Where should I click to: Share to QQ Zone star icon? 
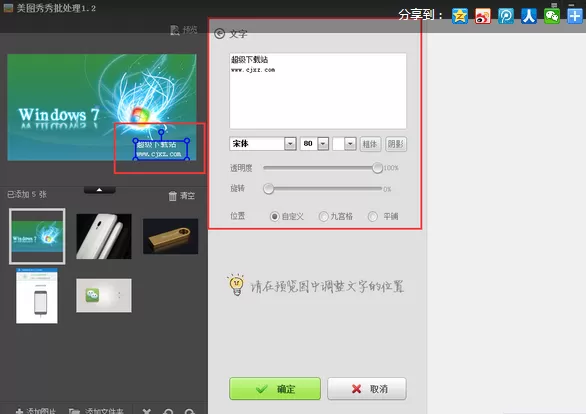point(460,16)
